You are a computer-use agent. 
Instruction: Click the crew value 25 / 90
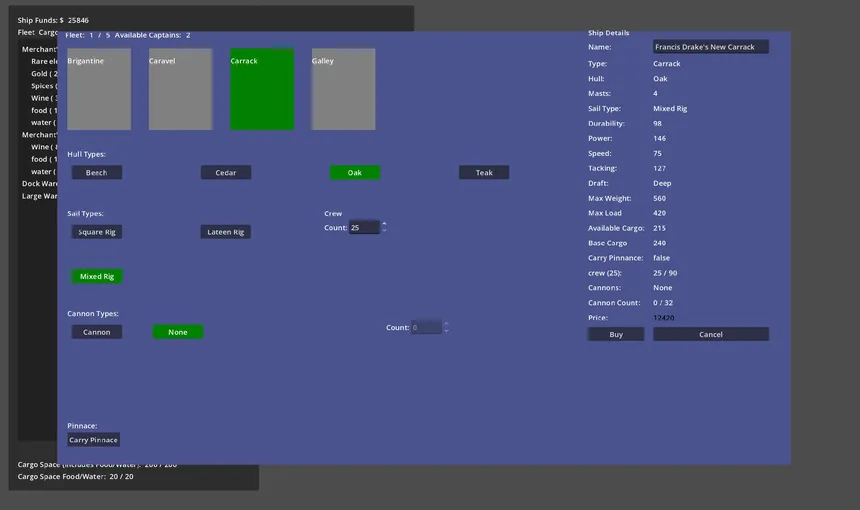(x=665, y=273)
